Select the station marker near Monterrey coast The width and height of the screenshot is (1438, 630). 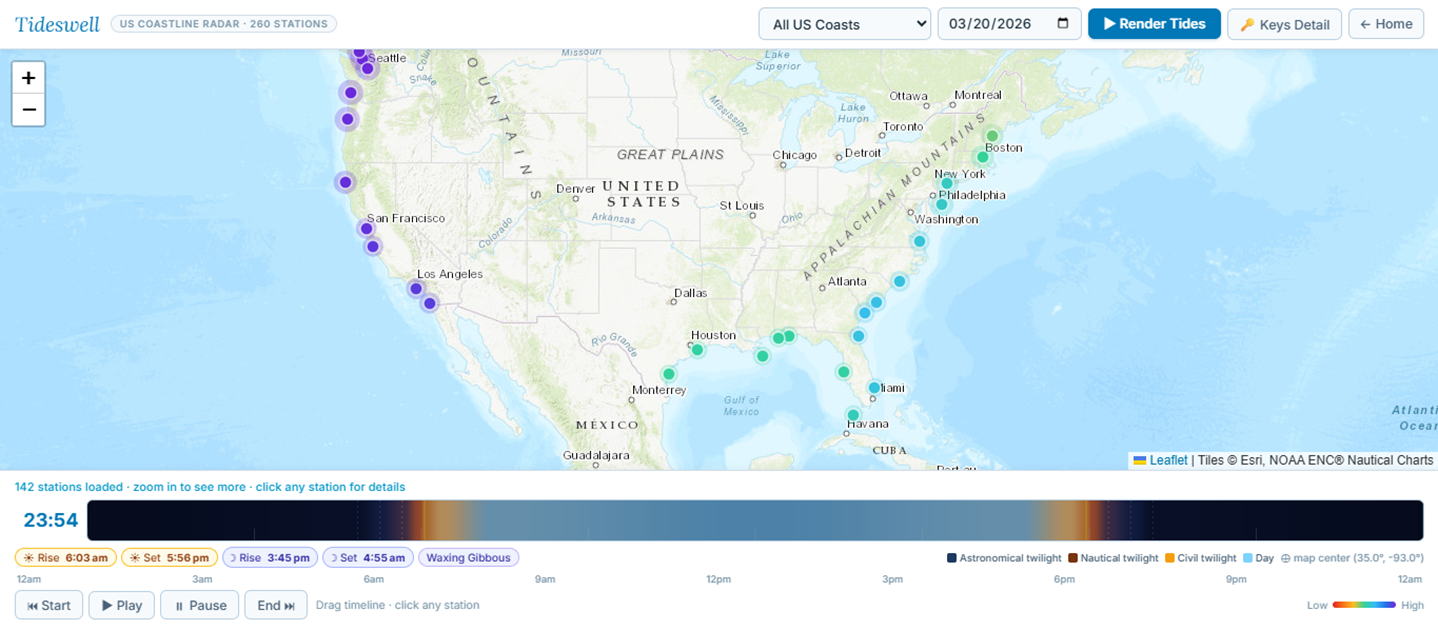[x=669, y=374]
